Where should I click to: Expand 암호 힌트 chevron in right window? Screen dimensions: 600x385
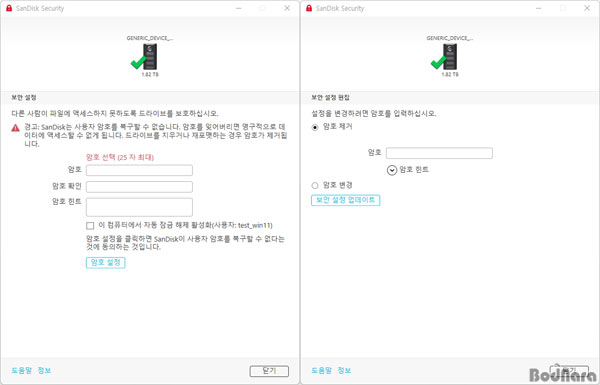point(392,170)
